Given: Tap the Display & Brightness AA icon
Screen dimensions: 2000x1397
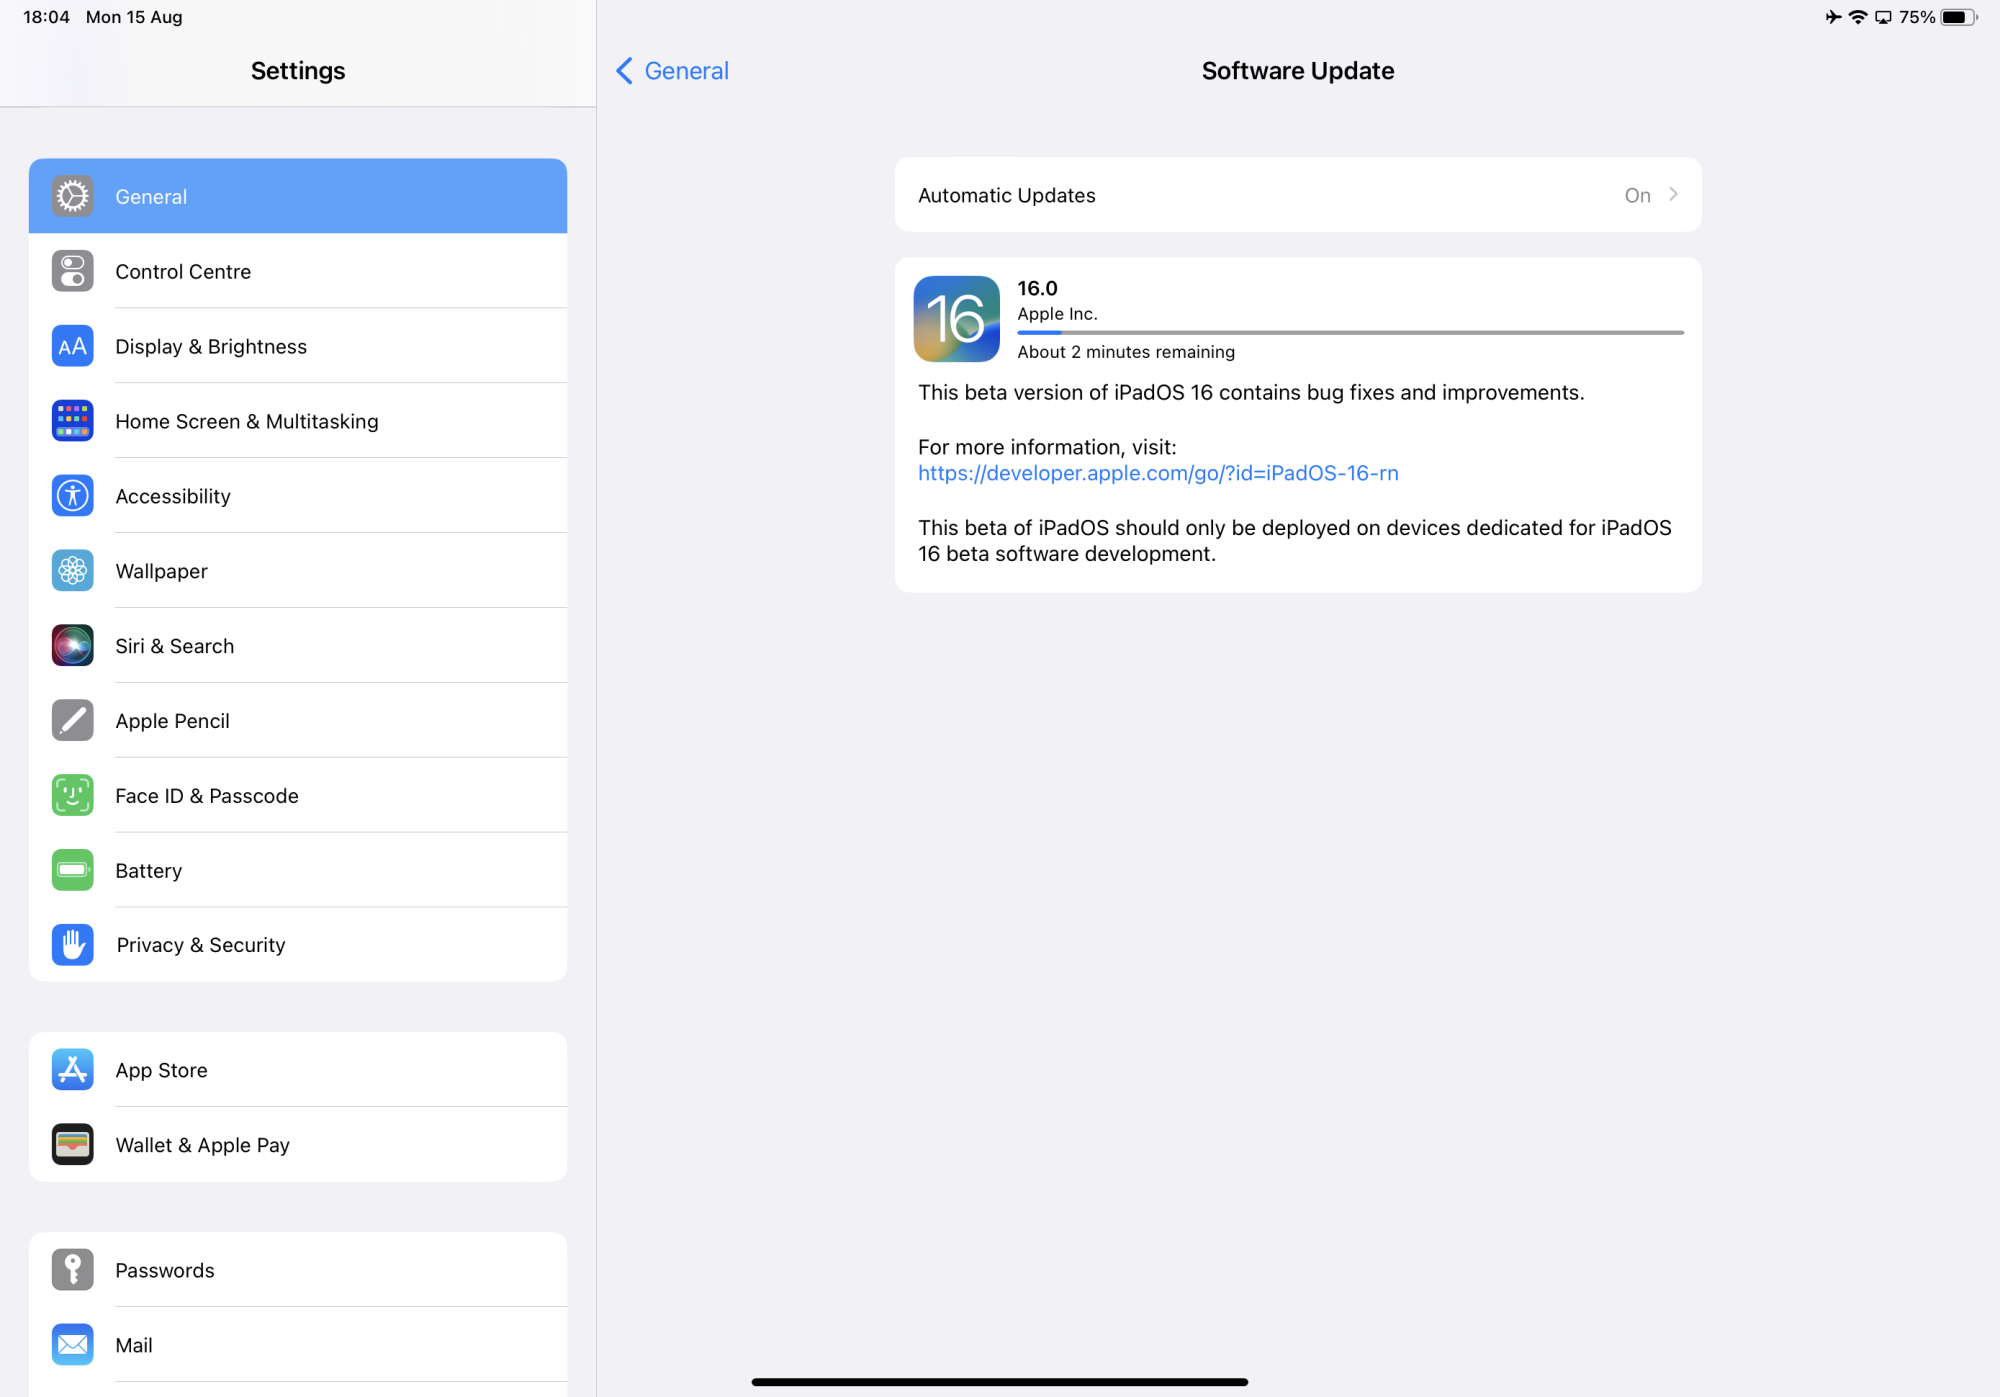Looking at the screenshot, I should click(72, 346).
